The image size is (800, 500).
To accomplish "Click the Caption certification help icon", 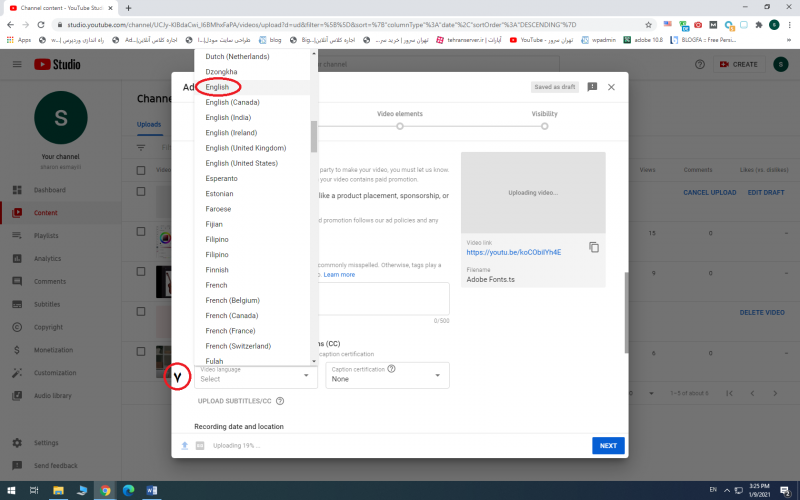I will pyautogui.click(x=391, y=368).
